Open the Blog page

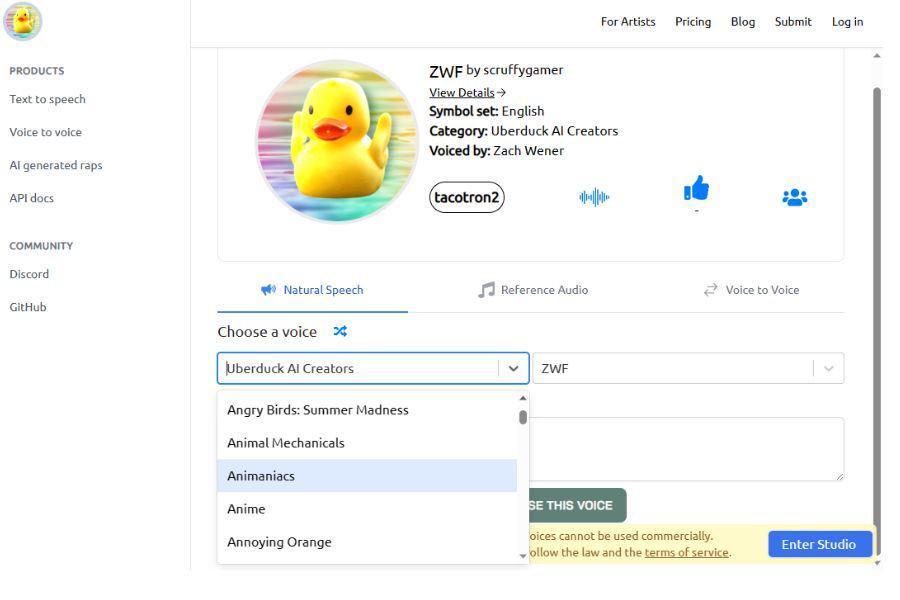click(743, 22)
